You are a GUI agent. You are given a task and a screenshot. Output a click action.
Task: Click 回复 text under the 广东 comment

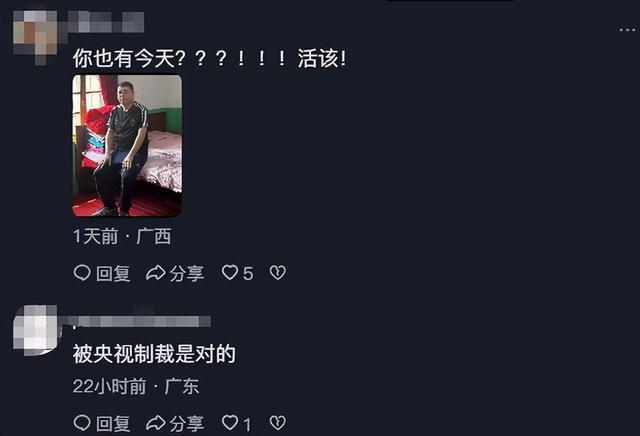point(113,424)
